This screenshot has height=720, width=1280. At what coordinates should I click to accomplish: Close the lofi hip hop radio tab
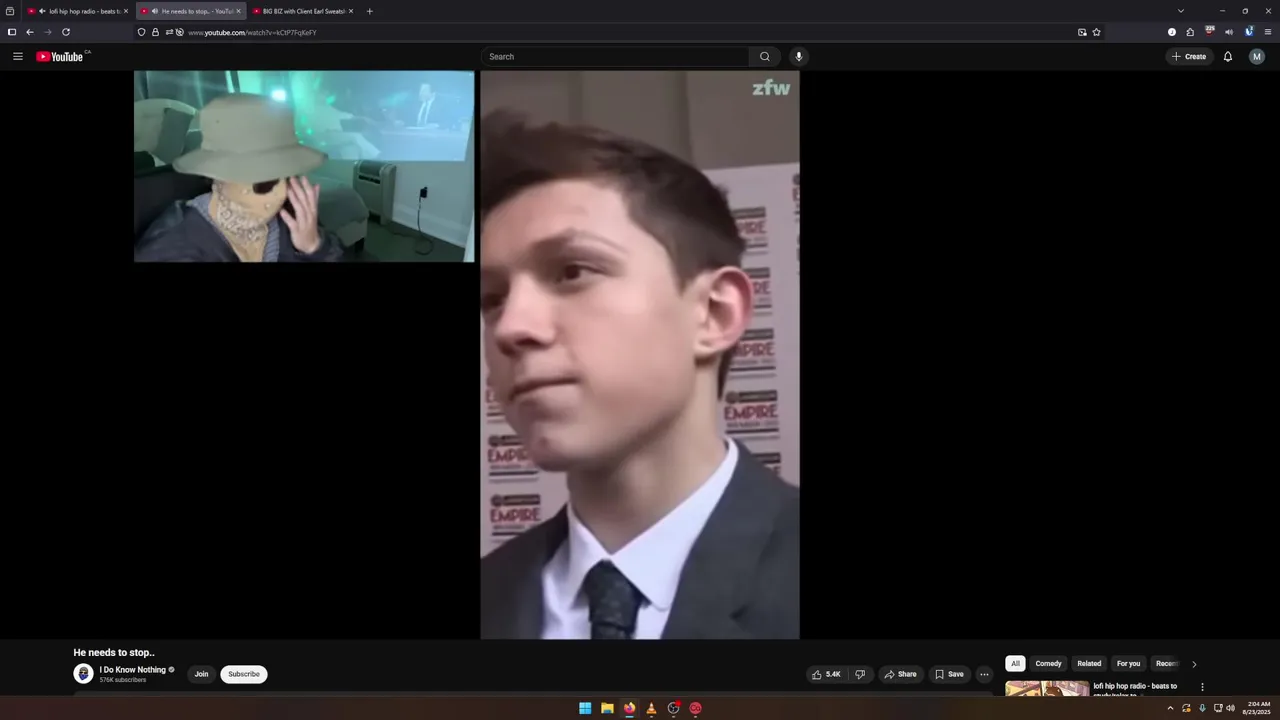click(126, 11)
